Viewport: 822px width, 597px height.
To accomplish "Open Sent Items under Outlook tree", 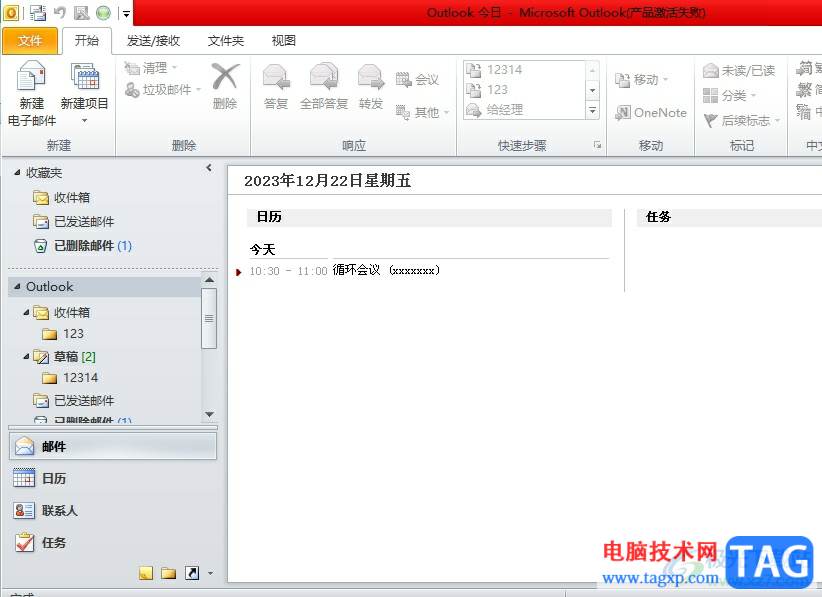I will (x=73, y=400).
